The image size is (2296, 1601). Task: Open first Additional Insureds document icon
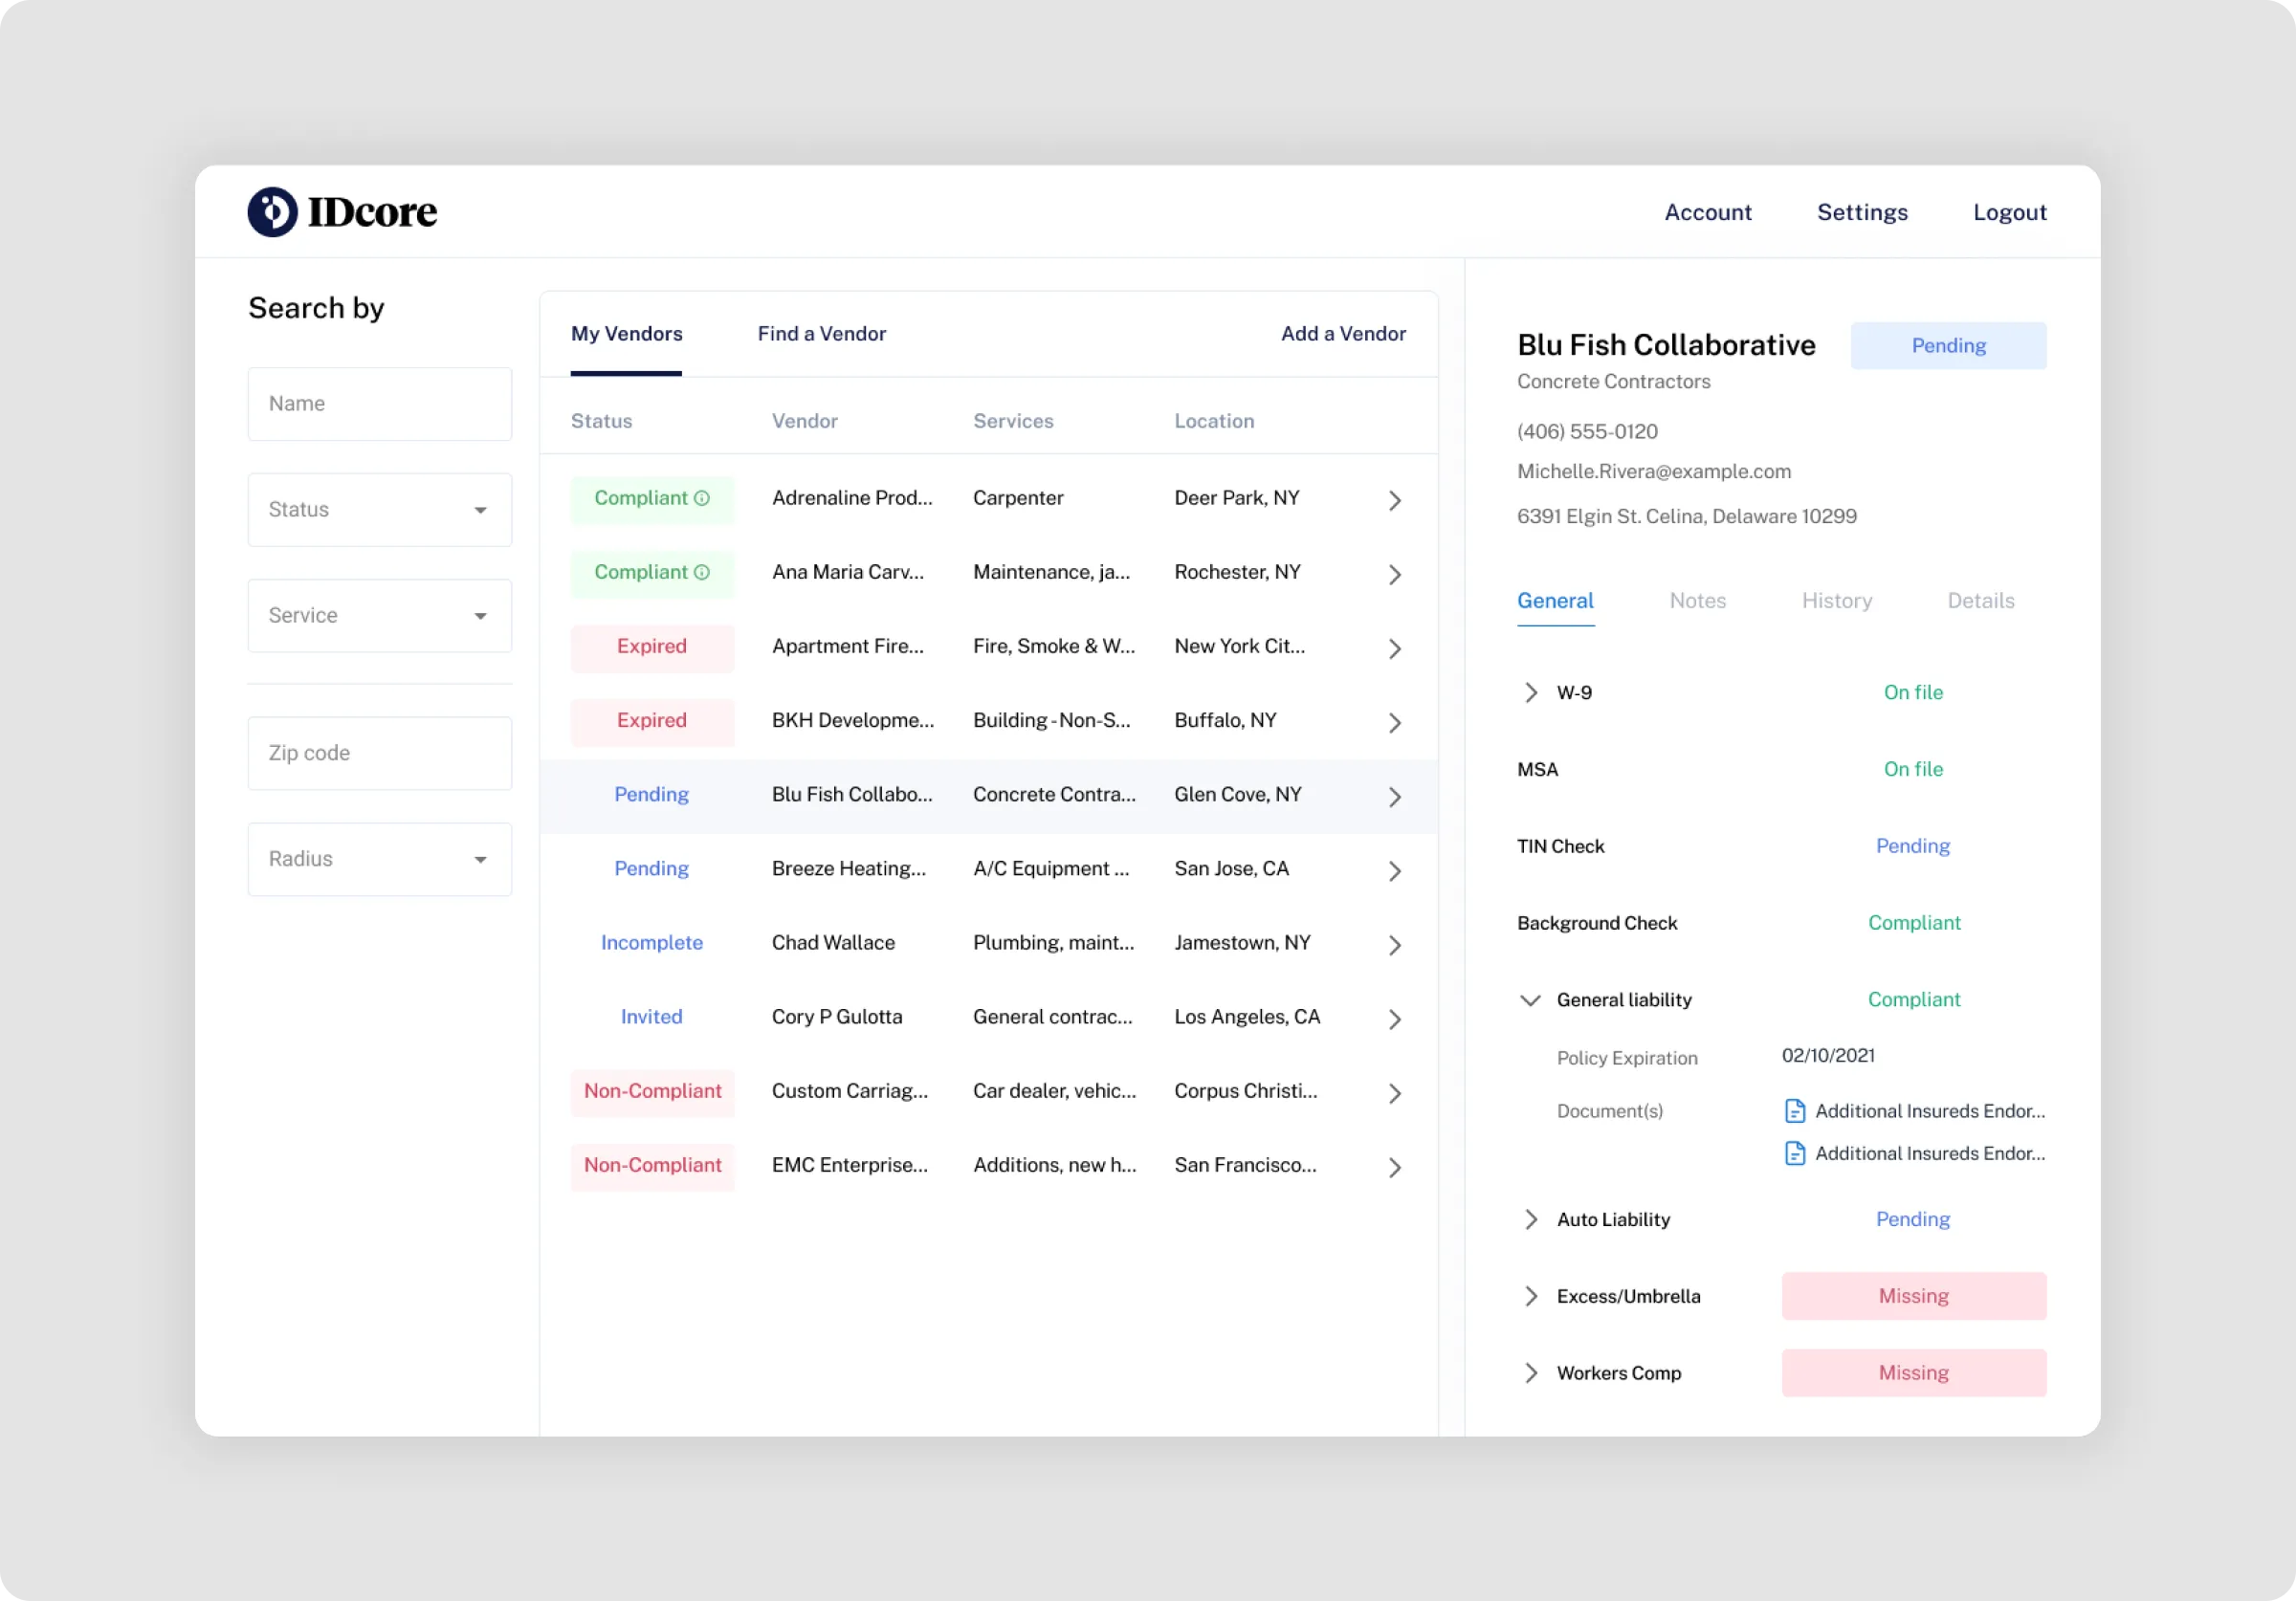point(1794,1111)
